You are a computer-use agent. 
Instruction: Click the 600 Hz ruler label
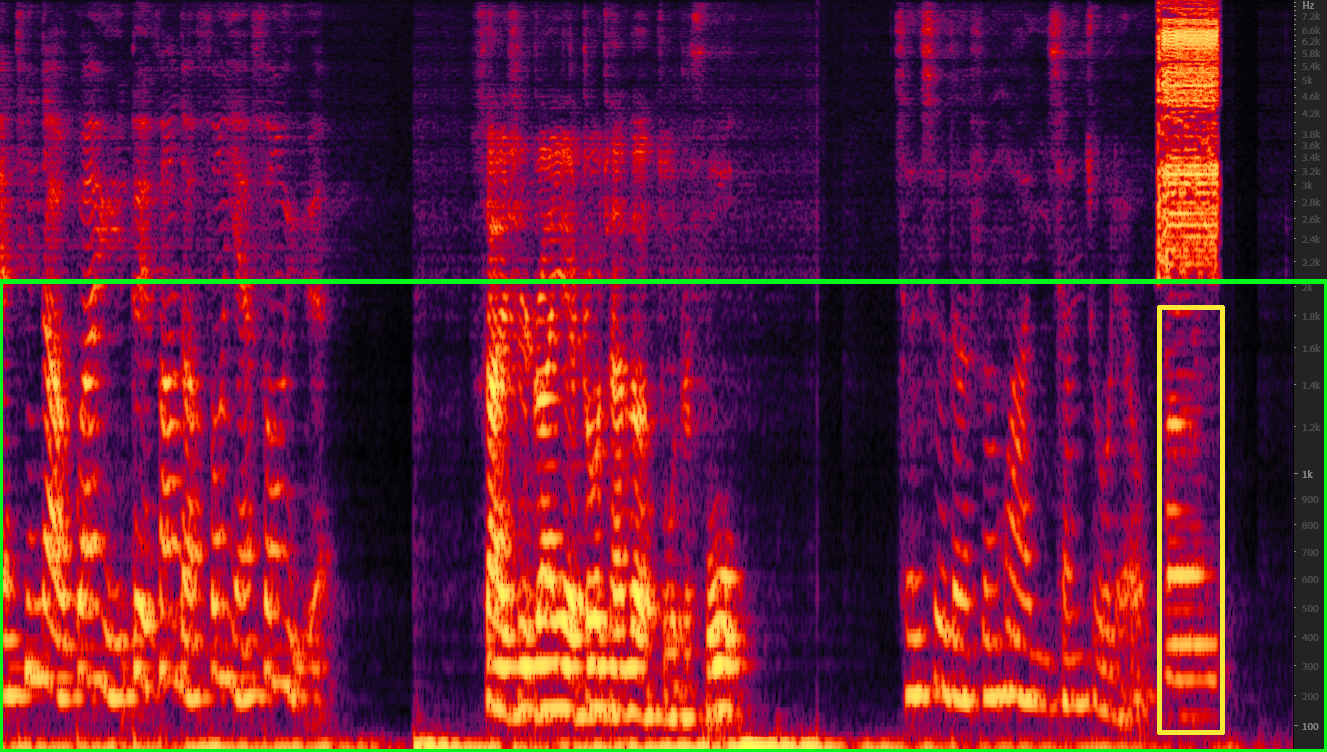coord(1309,580)
